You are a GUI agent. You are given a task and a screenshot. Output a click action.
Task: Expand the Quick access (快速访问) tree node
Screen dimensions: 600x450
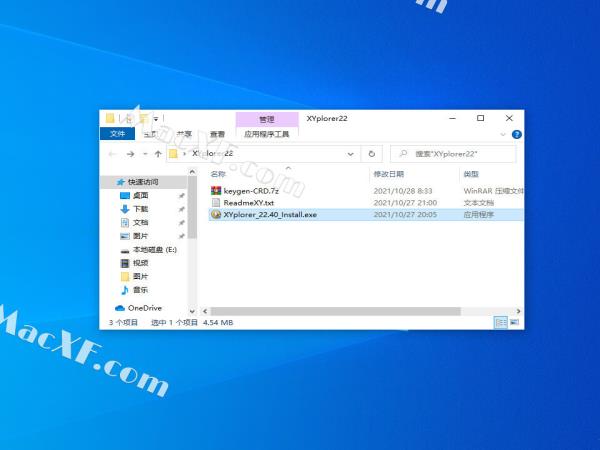tap(107, 182)
